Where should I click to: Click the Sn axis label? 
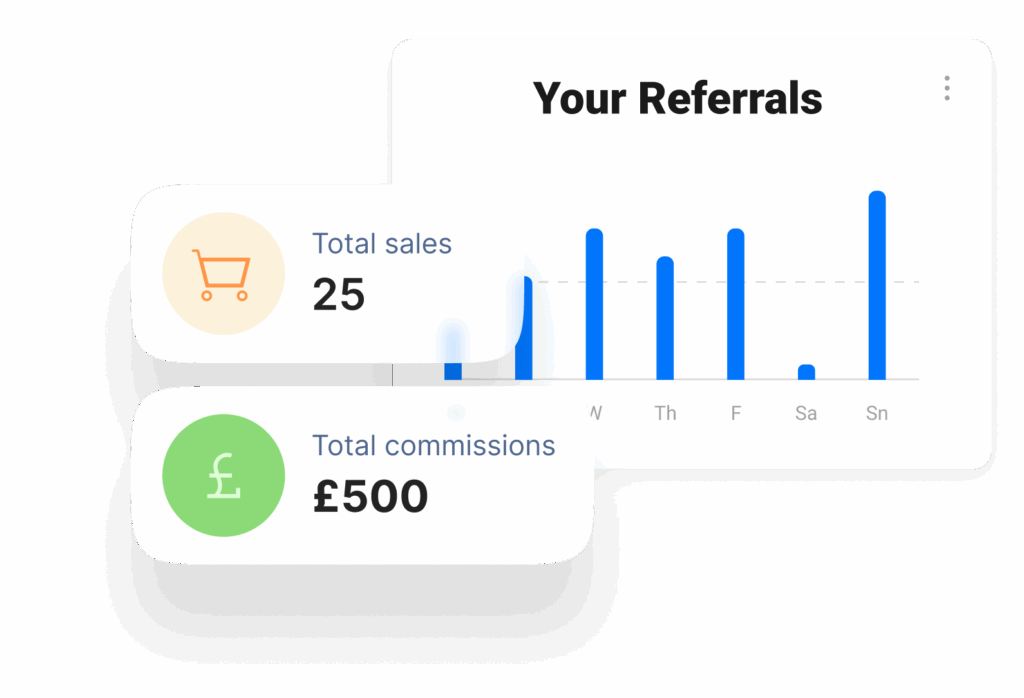click(x=877, y=413)
